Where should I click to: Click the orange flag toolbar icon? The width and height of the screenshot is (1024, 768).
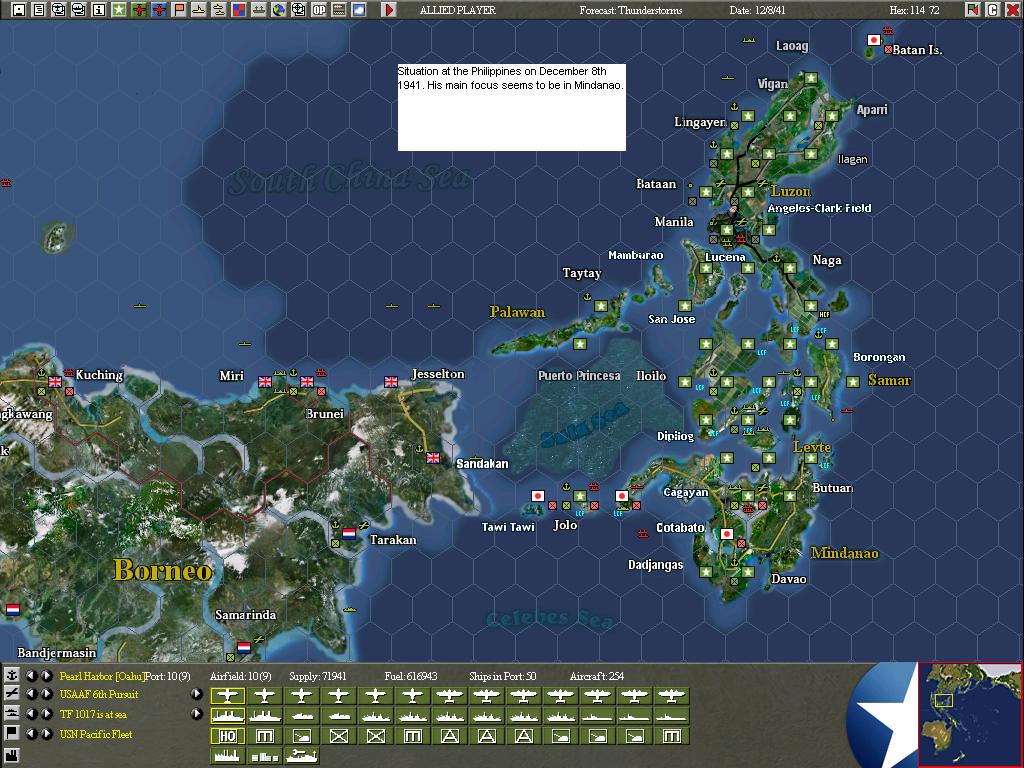coord(179,10)
